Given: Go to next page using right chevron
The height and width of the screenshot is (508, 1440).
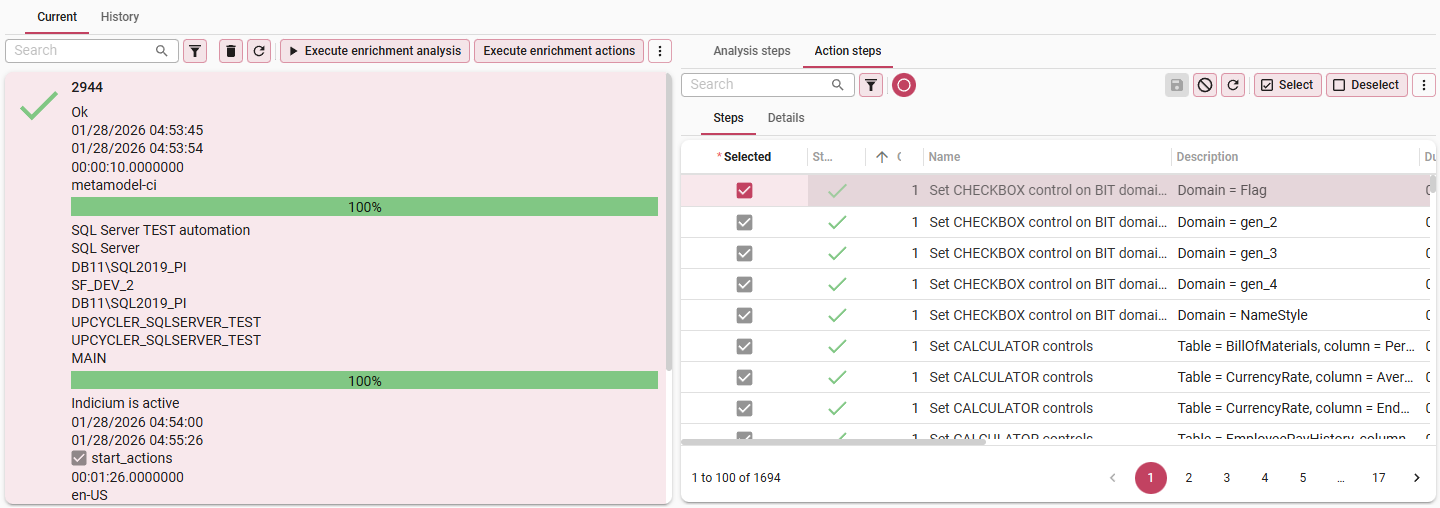Looking at the screenshot, I should (1416, 478).
